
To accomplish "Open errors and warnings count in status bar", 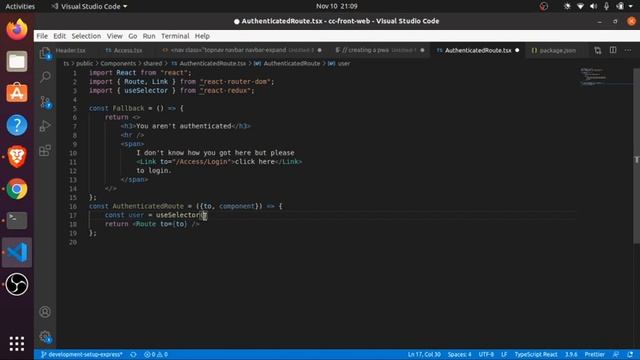I will click(156, 354).
